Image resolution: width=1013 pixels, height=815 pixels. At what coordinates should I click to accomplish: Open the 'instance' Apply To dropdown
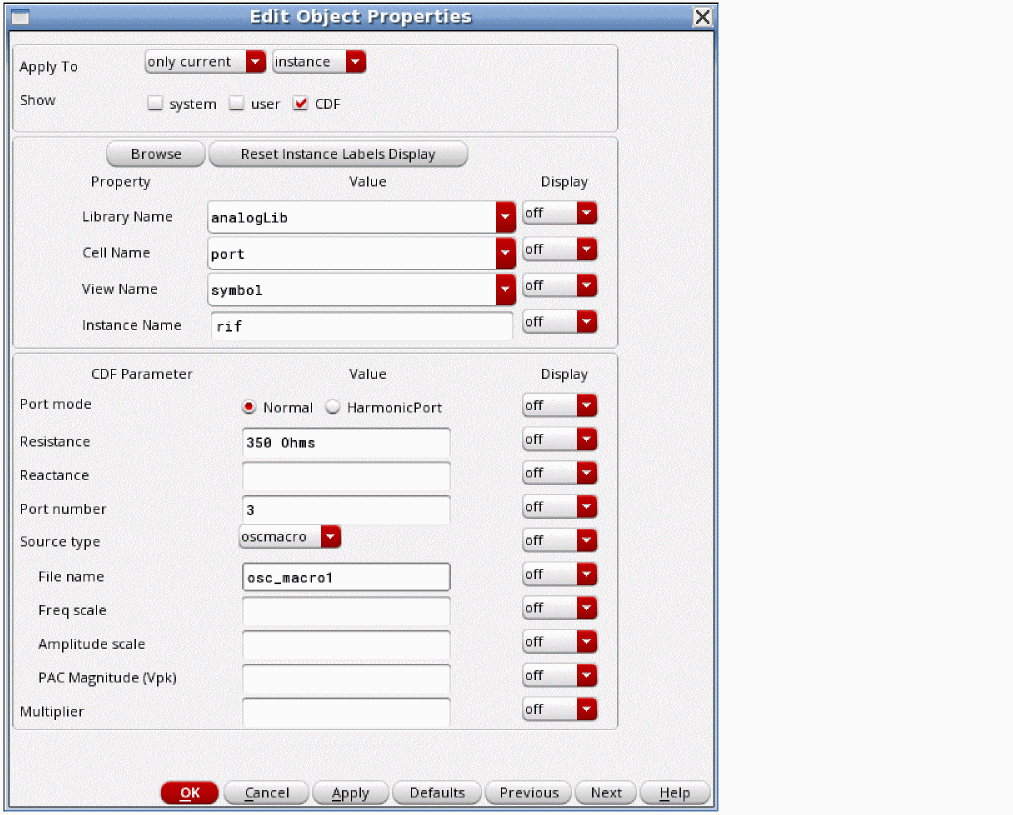[319, 62]
